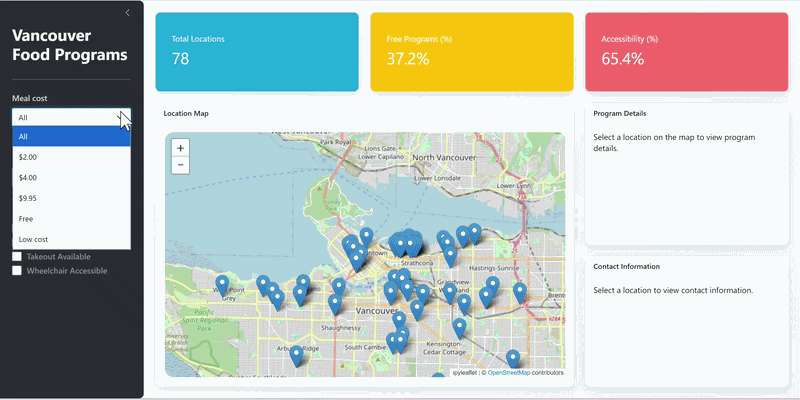
Task: Zoom in on the location map
Action: (x=180, y=148)
